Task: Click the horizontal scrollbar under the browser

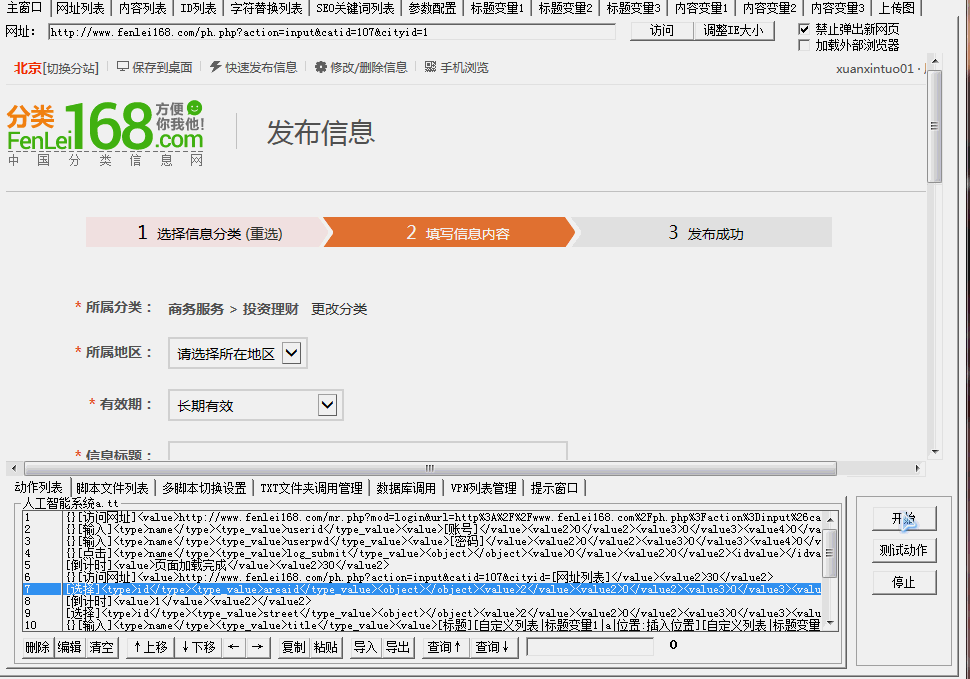Action: [x=430, y=468]
